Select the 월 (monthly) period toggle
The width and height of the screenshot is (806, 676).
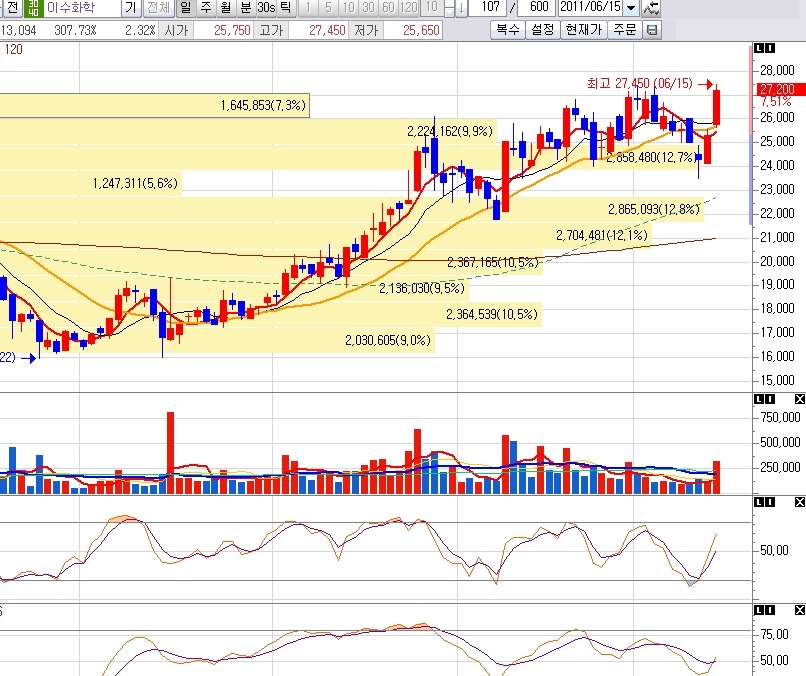pyautogui.click(x=226, y=8)
